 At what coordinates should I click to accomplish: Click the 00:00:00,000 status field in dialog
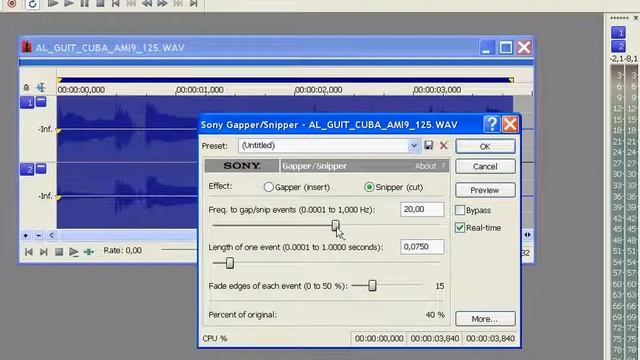tap(379, 338)
